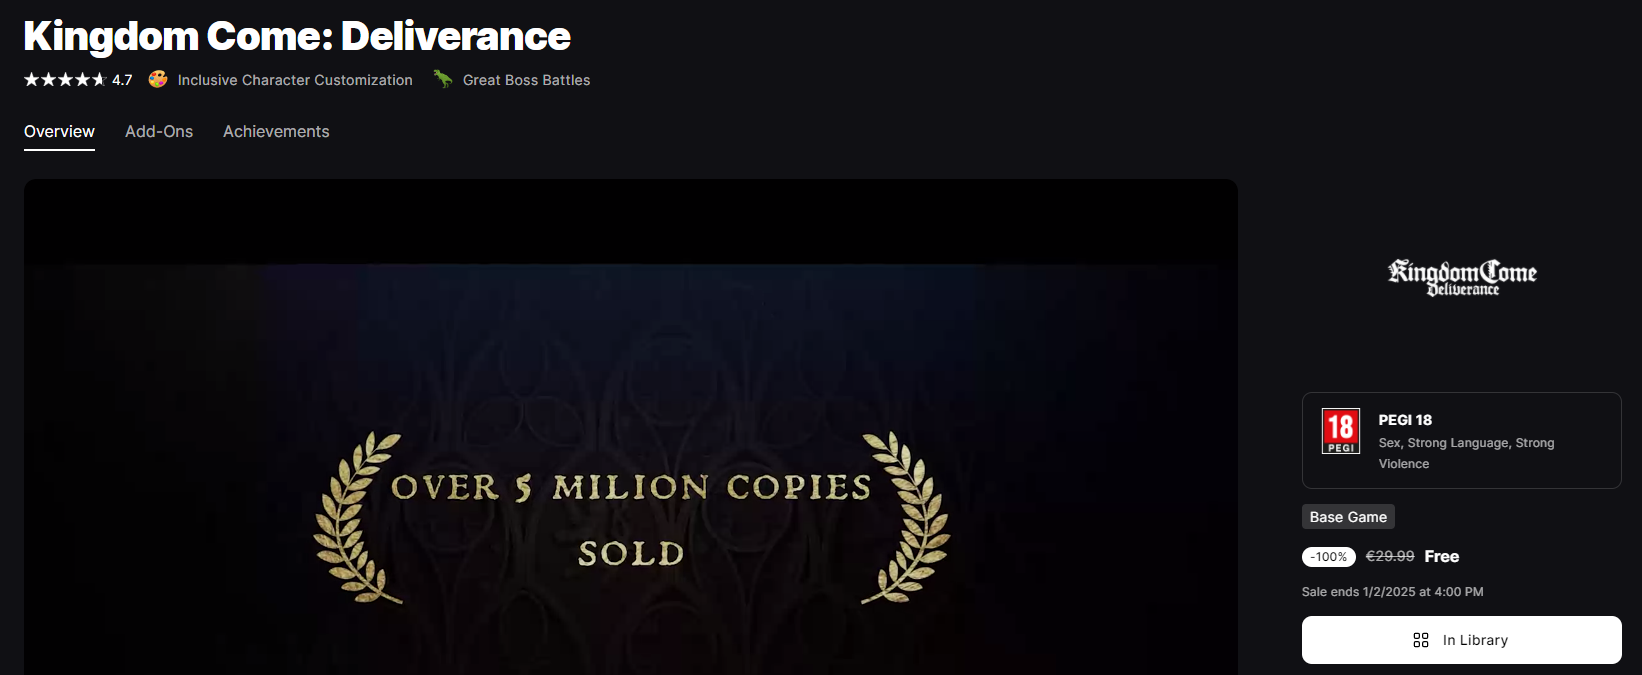Click the red PEGI 18 rating badge
1642x675 pixels.
[1340, 431]
